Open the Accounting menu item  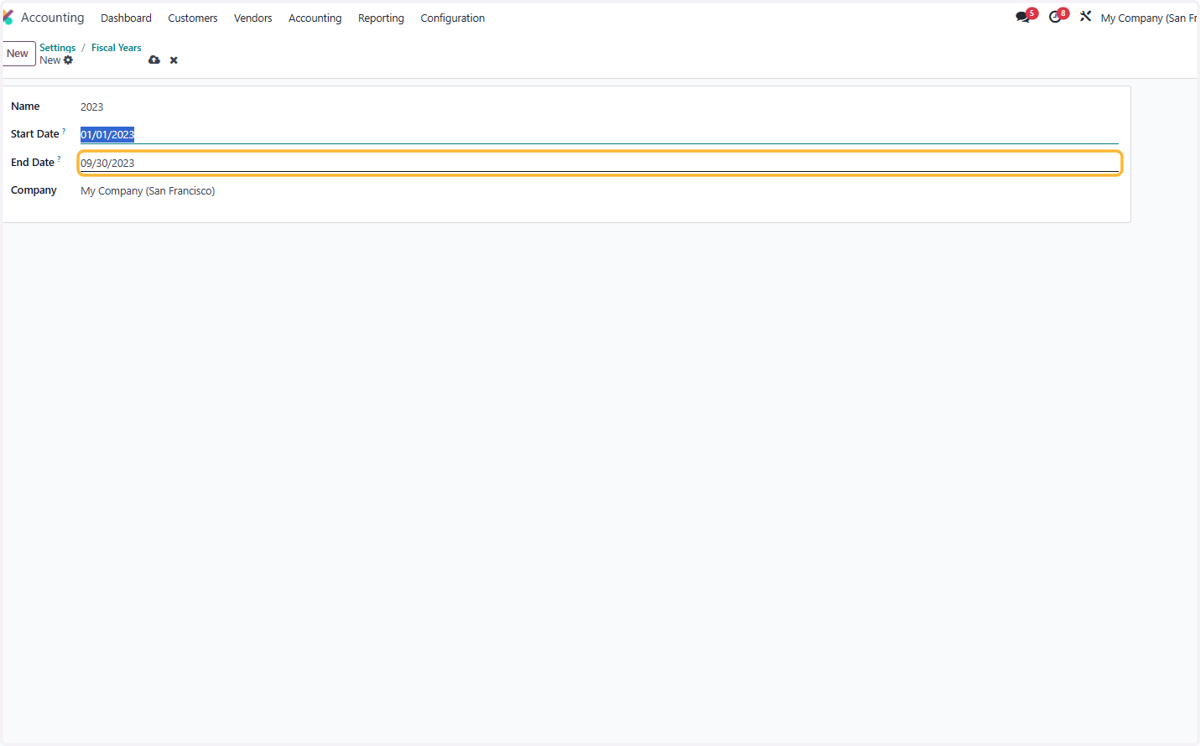point(315,18)
